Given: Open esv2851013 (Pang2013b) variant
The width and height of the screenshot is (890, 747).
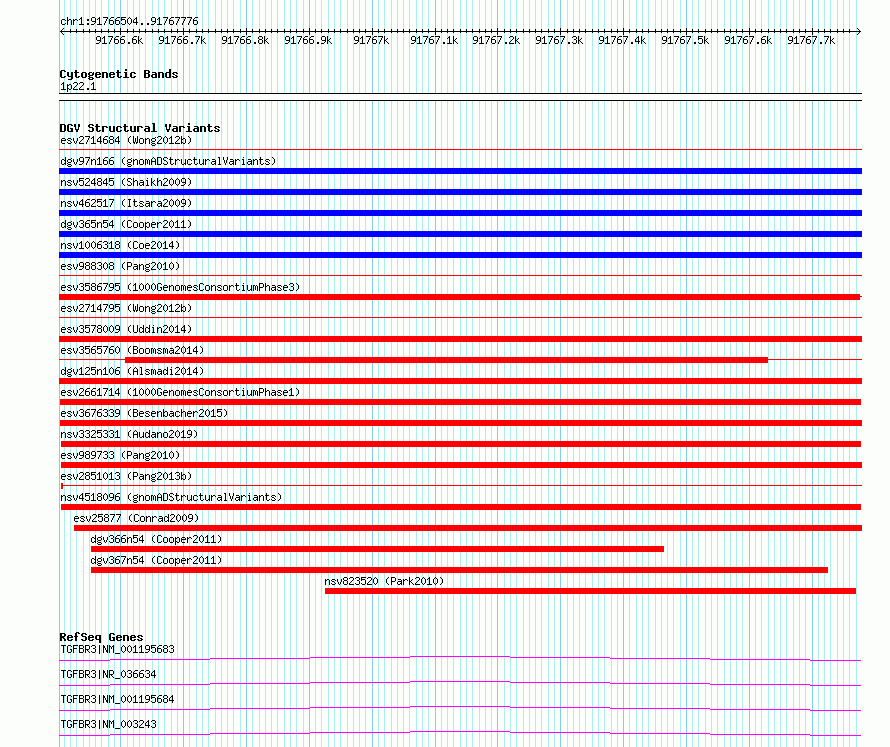Looking at the screenshot, I should (126, 476).
